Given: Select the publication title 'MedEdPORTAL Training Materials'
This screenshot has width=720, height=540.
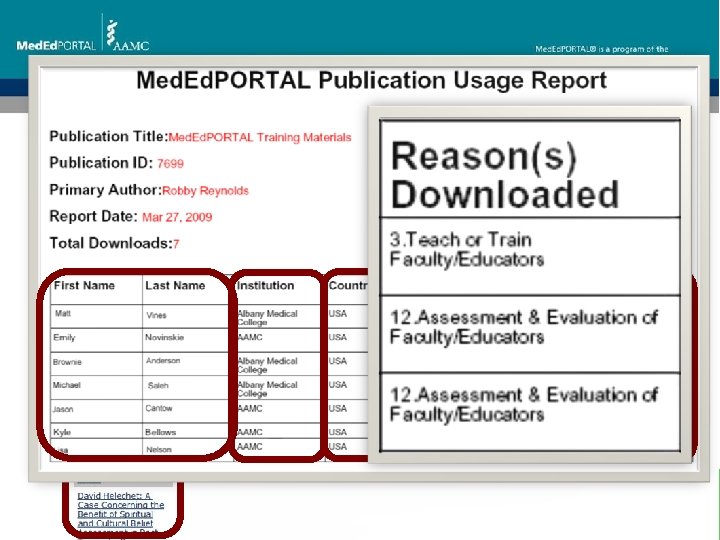Looking at the screenshot, I should coord(260,137).
